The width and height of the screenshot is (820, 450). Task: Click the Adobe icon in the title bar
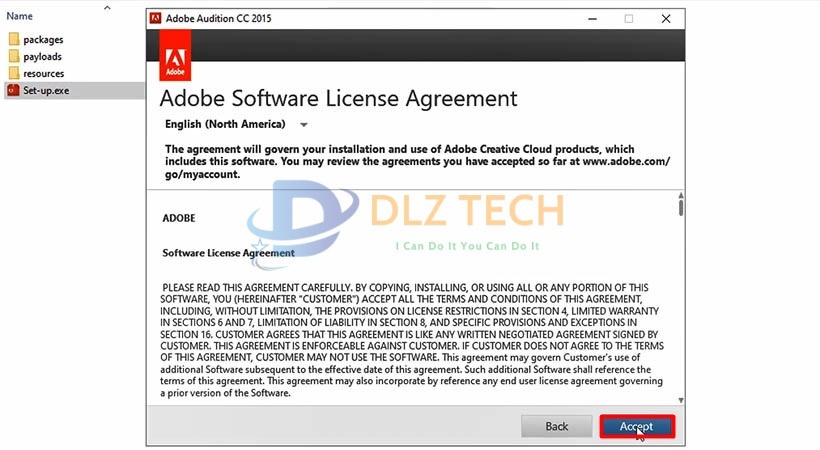click(156, 18)
